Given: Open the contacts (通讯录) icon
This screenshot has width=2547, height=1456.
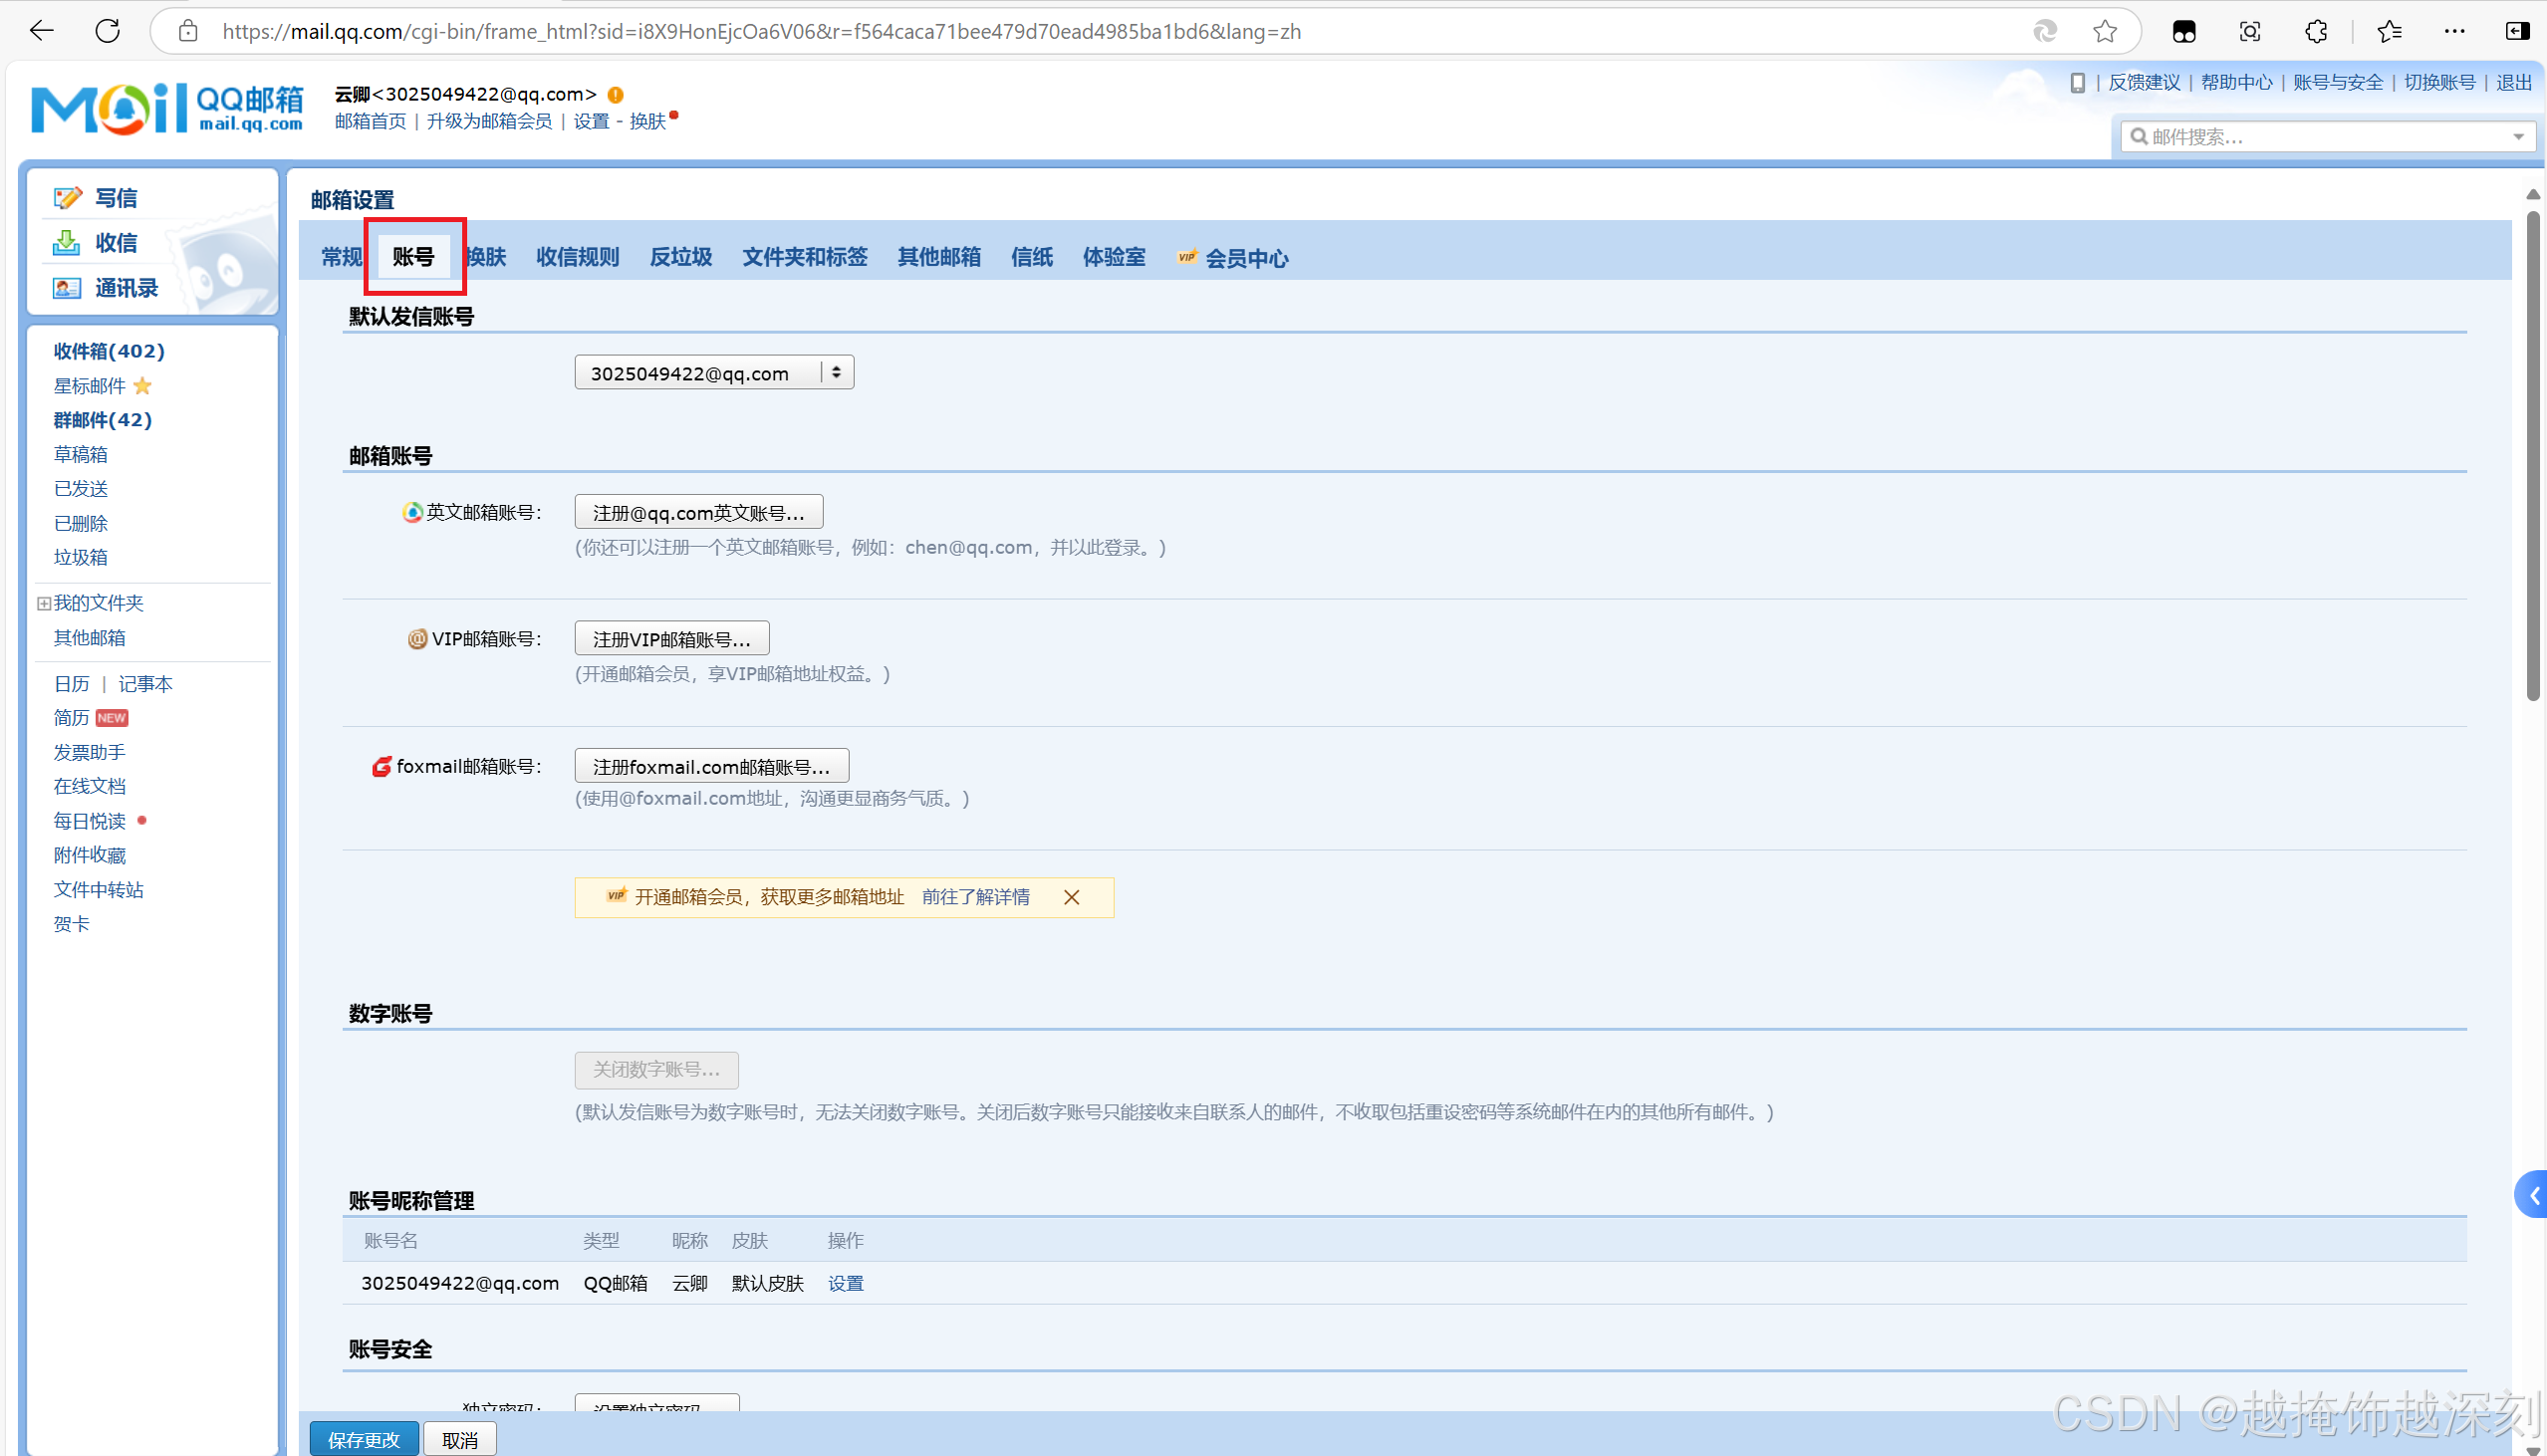Looking at the screenshot, I should click(x=66, y=288).
